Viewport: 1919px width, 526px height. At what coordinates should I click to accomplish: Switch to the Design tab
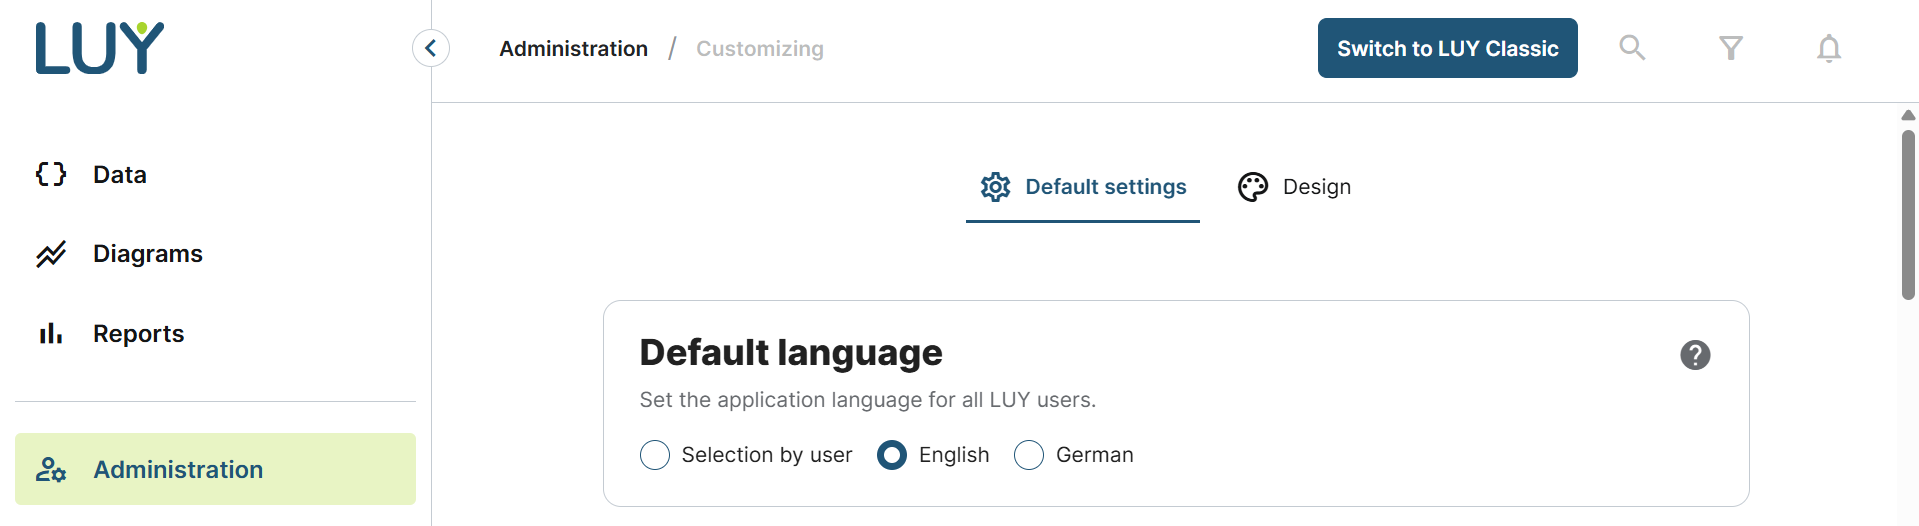(1295, 187)
